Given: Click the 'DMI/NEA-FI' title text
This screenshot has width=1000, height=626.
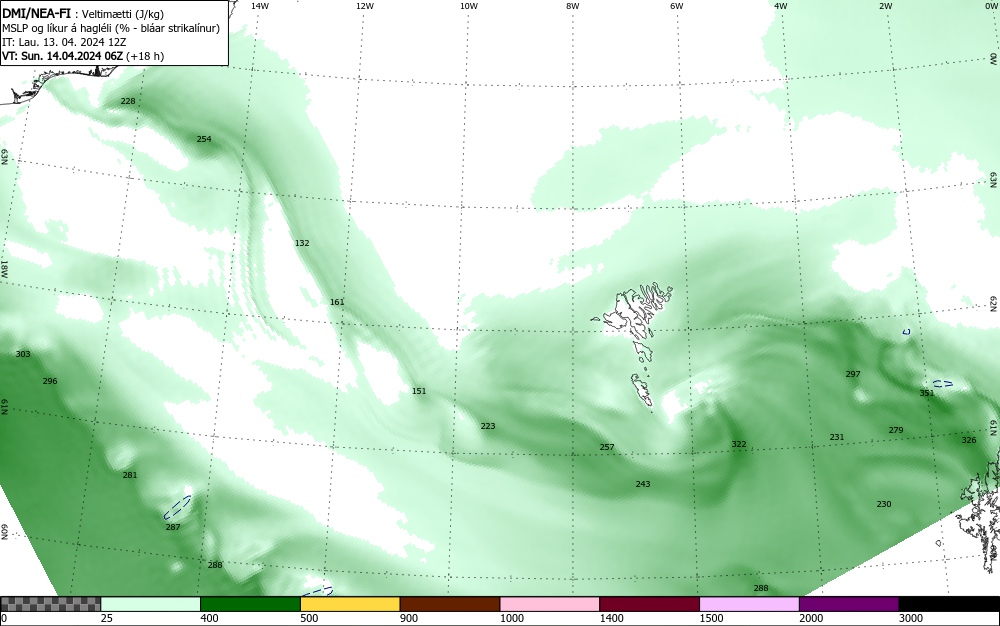Looking at the screenshot, I should point(36,13).
